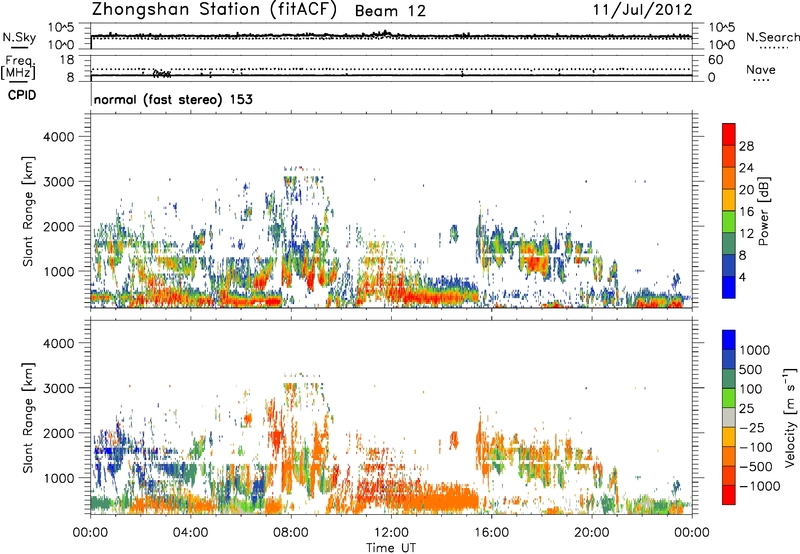The height and width of the screenshot is (554, 800).
Task: Click the 'N.Search' legend label
Action: pos(772,37)
